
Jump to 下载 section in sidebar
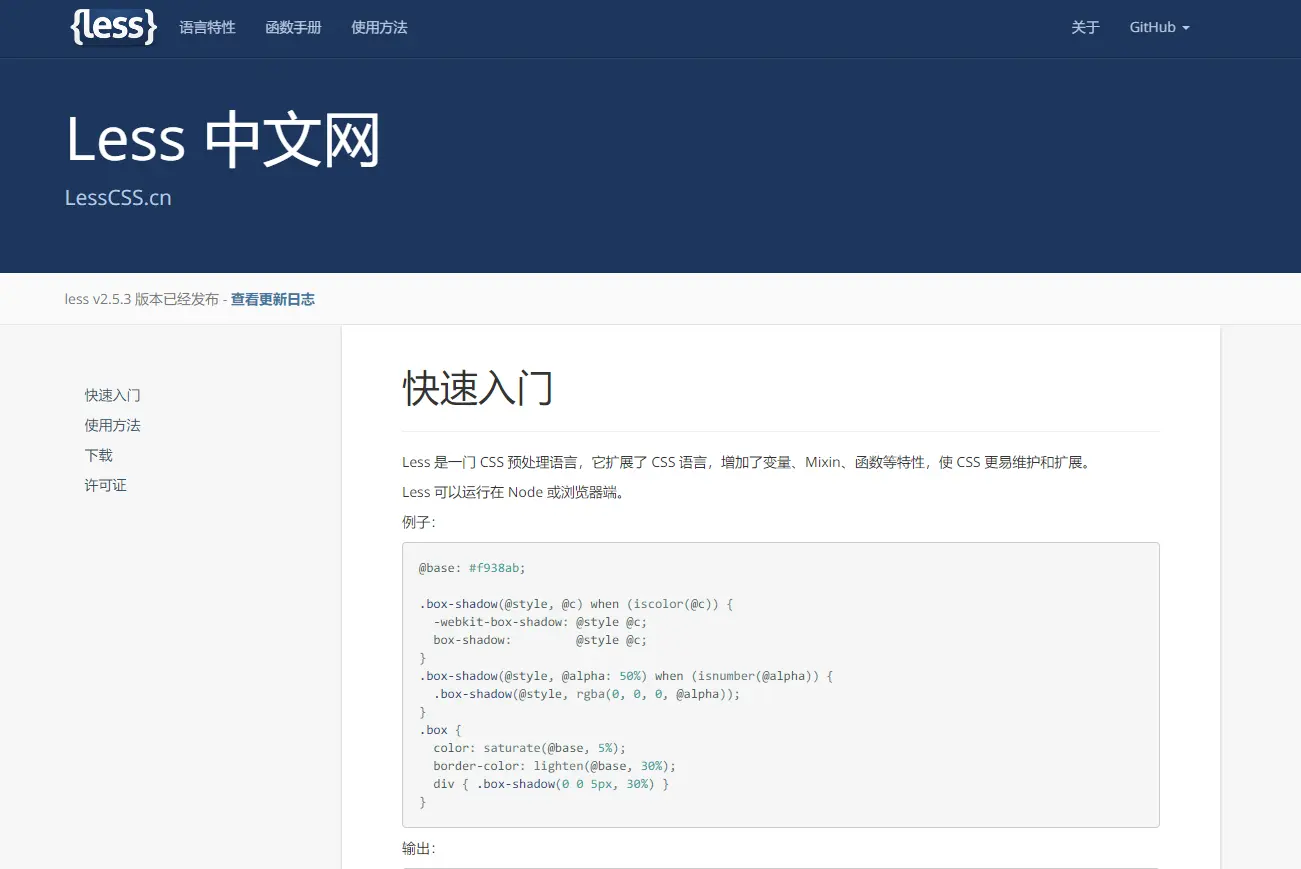click(99, 456)
